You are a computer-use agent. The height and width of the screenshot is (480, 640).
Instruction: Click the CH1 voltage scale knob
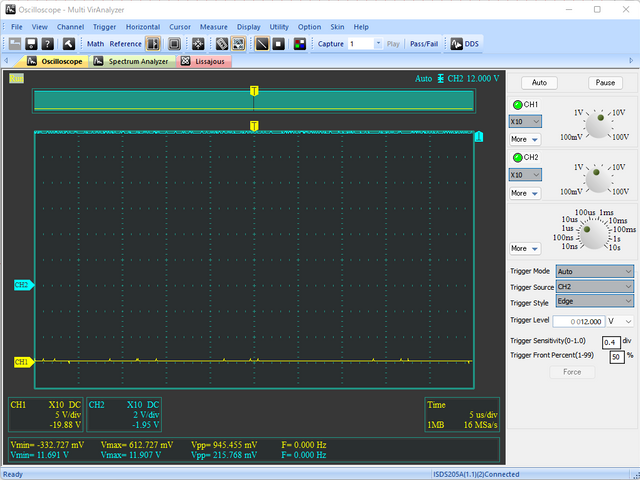pyautogui.click(x=597, y=124)
